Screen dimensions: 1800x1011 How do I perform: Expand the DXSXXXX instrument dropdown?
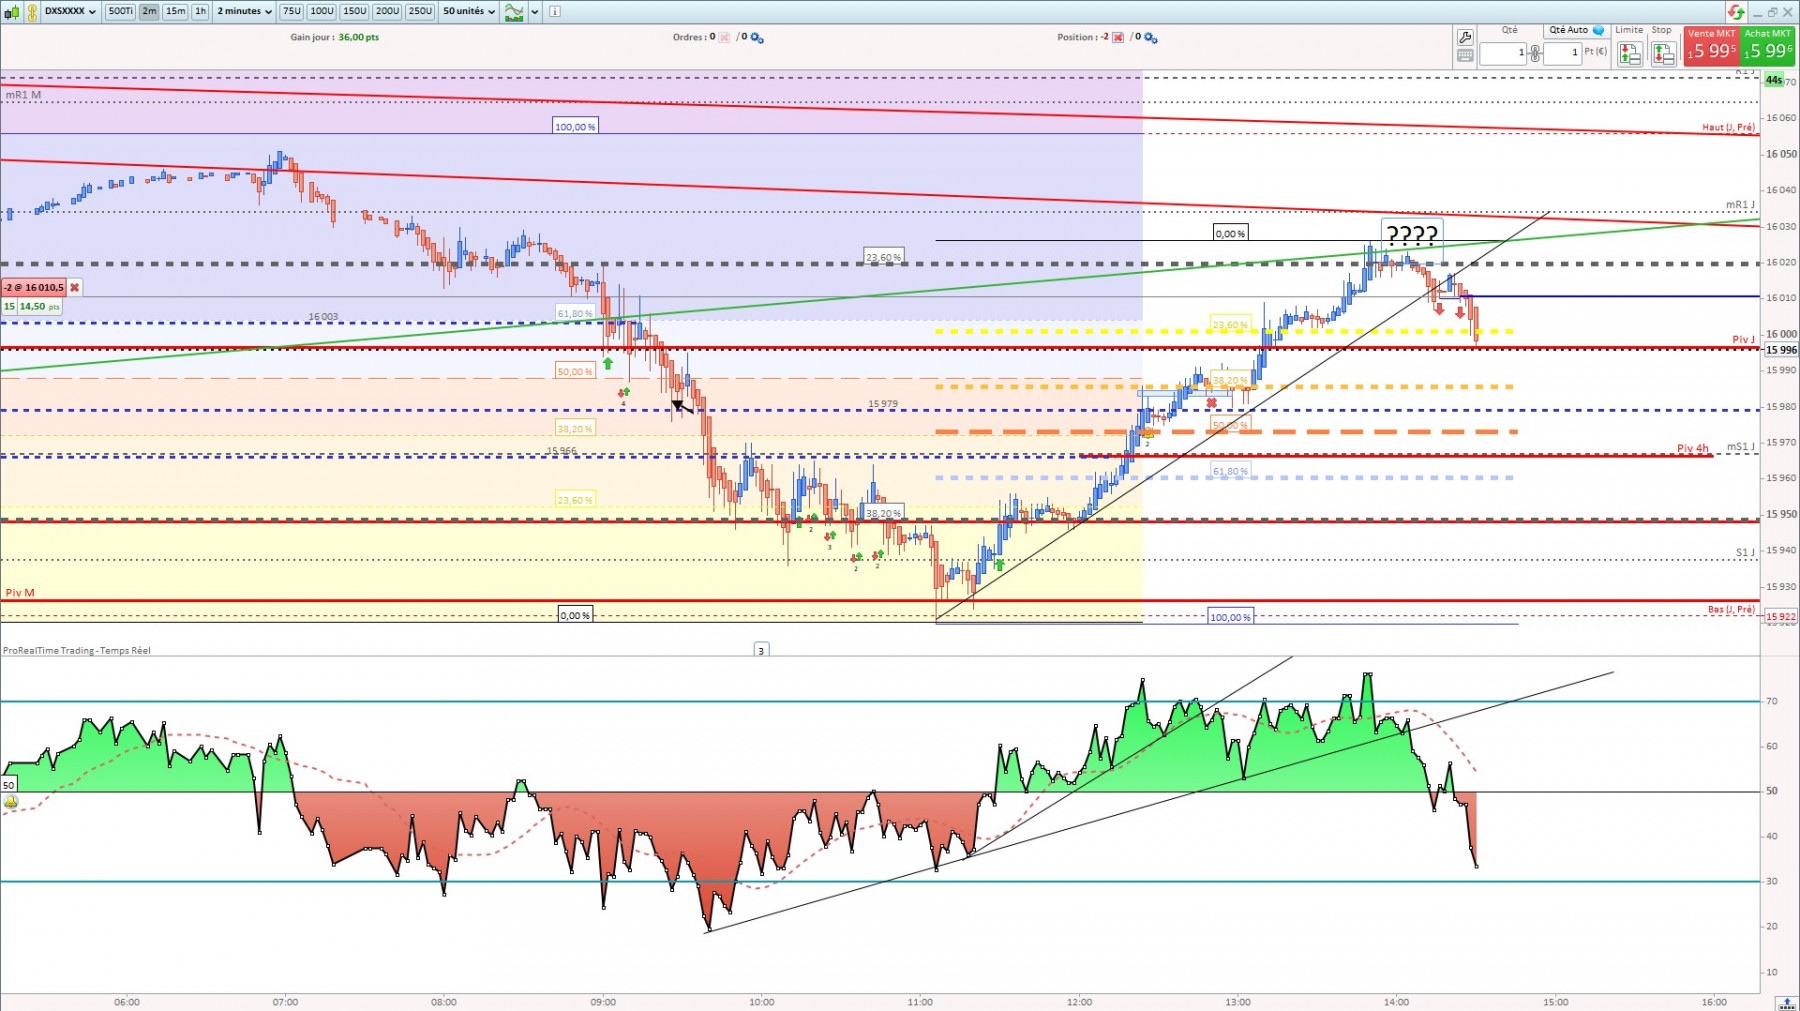coord(70,12)
